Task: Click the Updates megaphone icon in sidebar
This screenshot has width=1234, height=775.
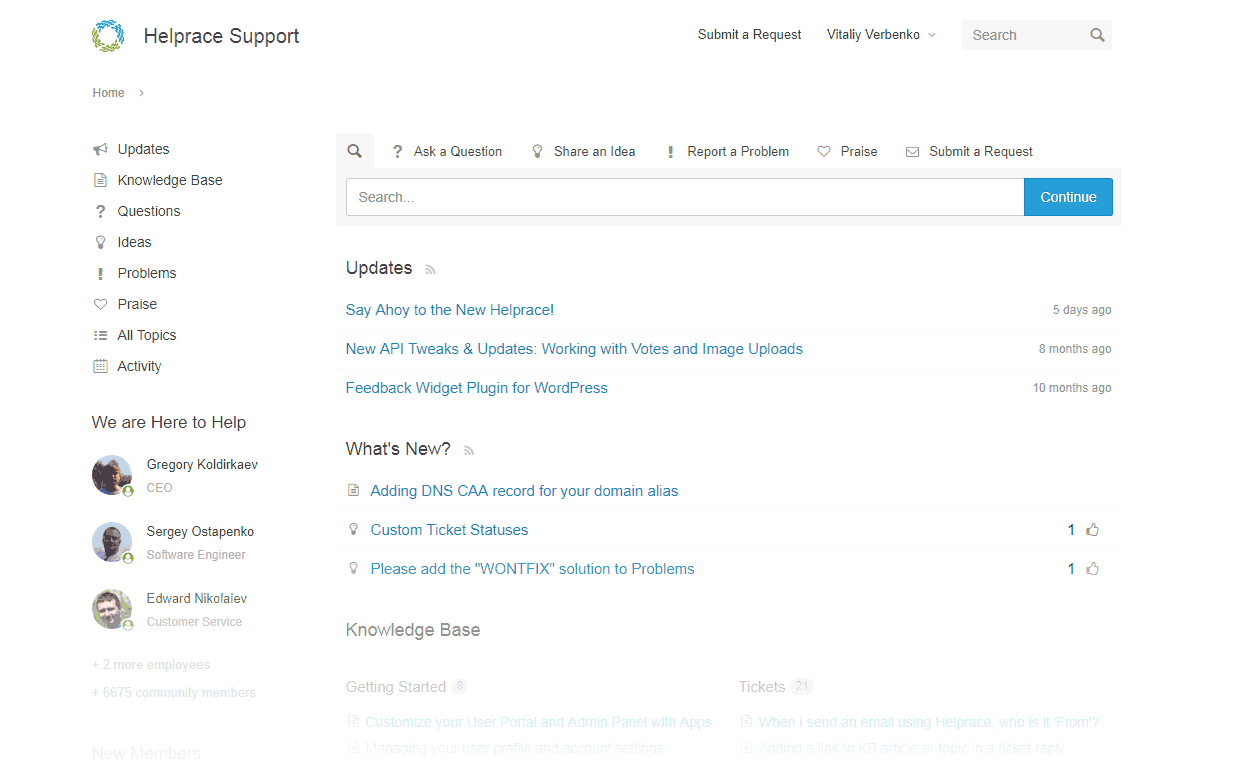Action: tap(100, 149)
